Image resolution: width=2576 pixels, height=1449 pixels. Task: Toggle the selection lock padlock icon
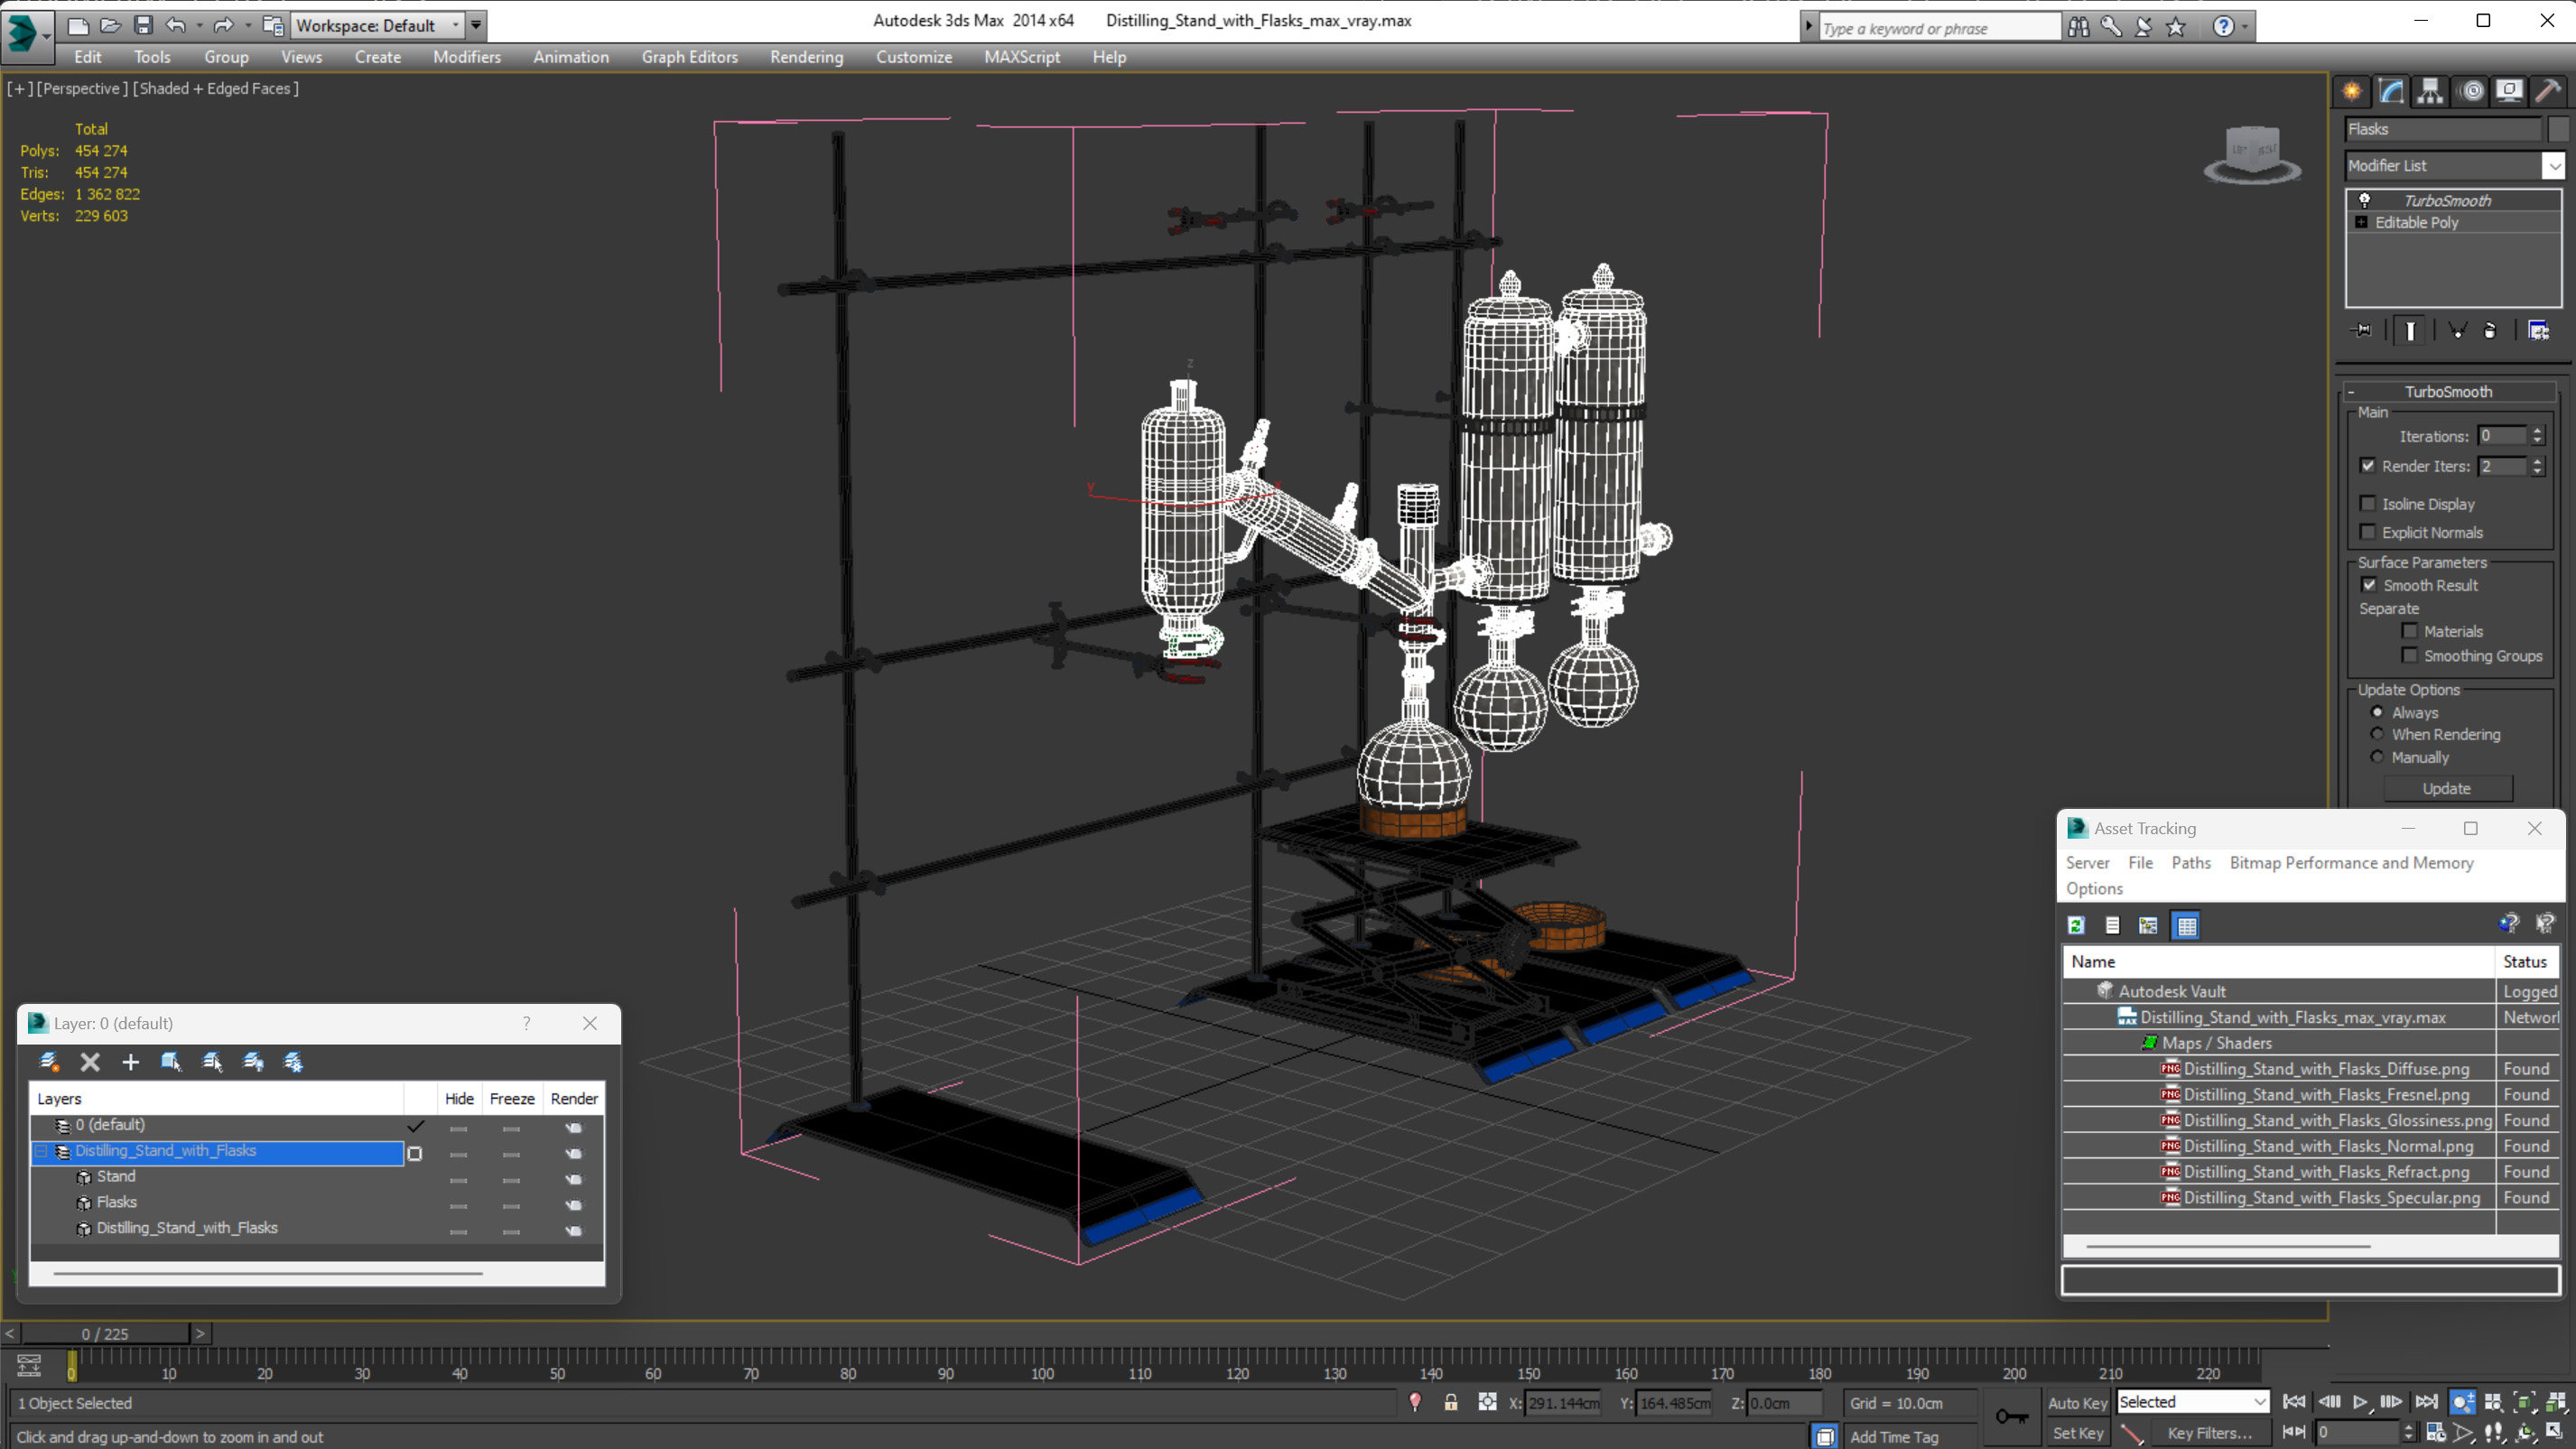[x=1450, y=1402]
